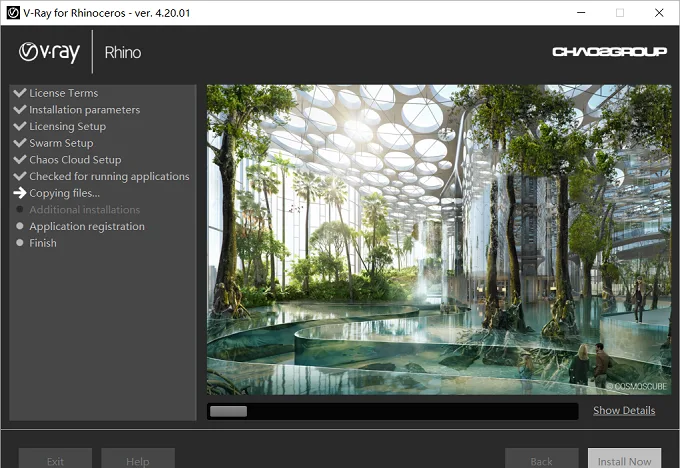Select the Additional installations step

click(85, 210)
